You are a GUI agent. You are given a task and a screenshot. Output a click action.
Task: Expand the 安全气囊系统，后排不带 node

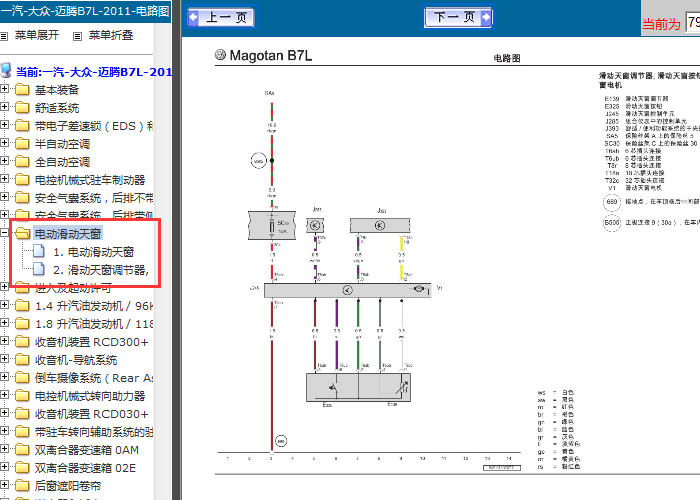point(4,196)
